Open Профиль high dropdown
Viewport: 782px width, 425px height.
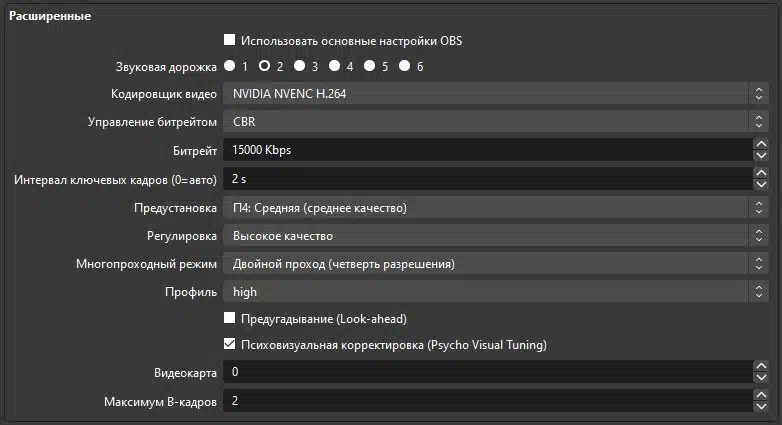[x=495, y=291]
